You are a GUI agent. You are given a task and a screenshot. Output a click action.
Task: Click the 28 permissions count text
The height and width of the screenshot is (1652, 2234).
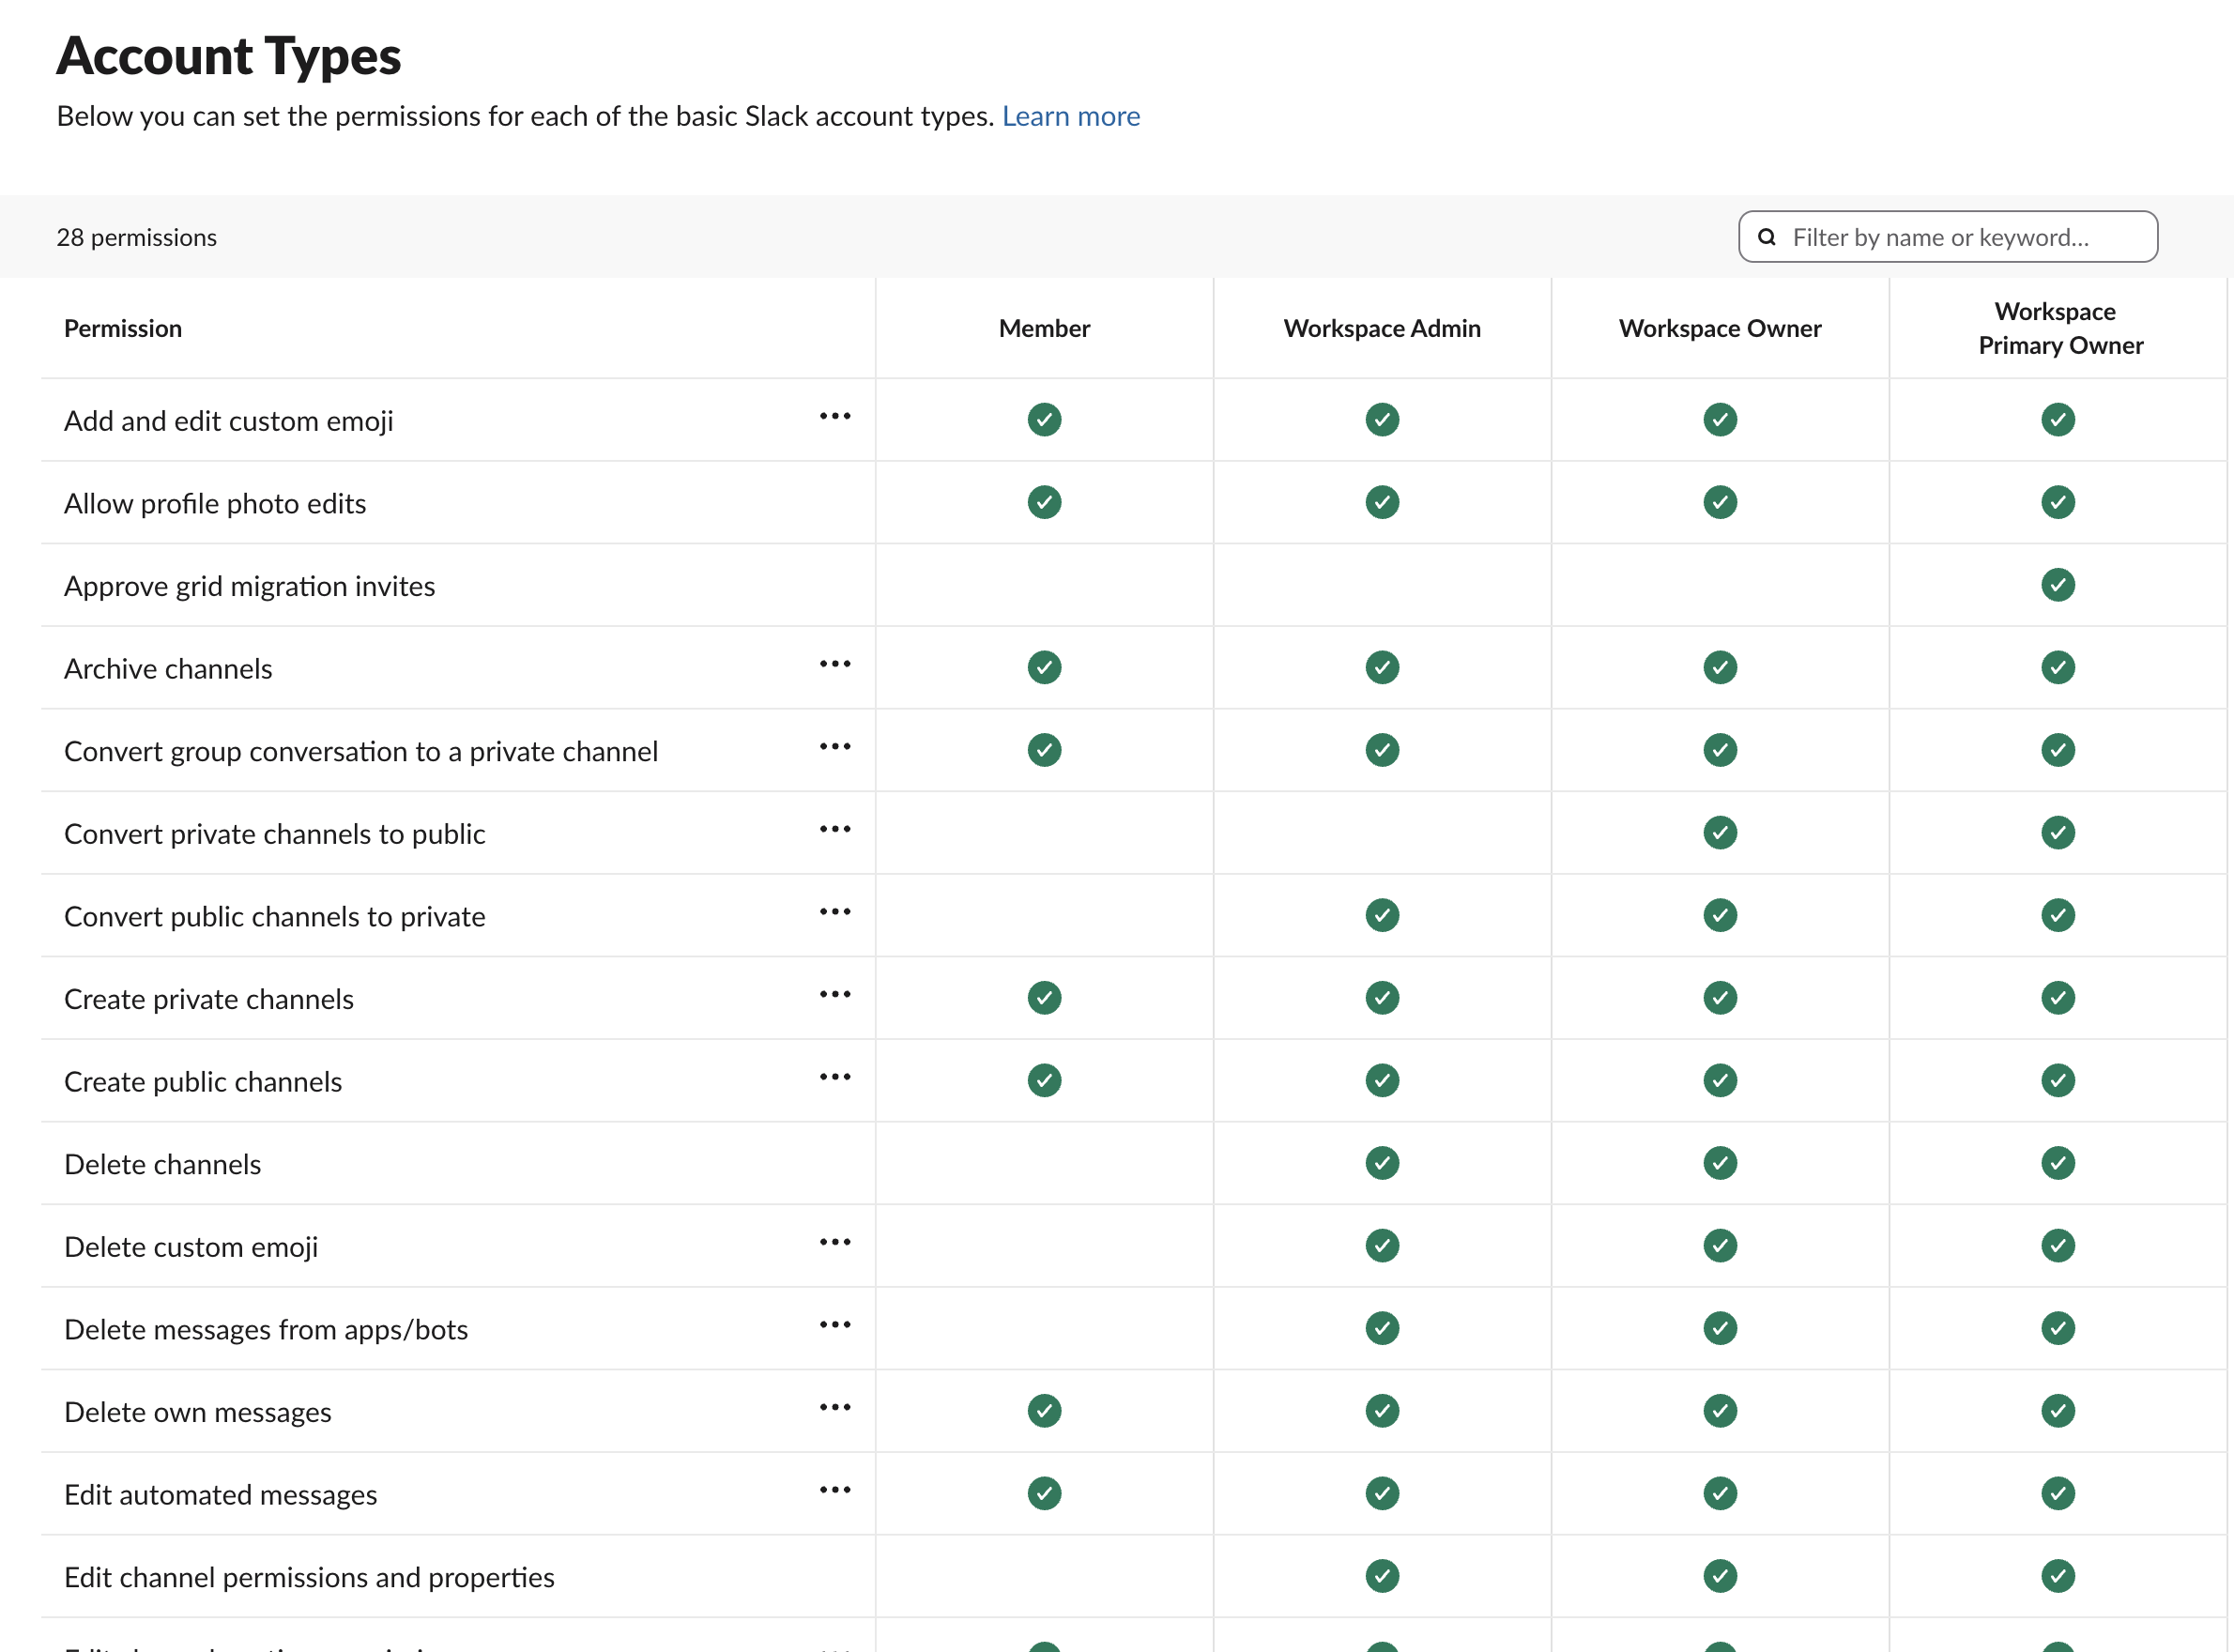pyautogui.click(x=136, y=237)
